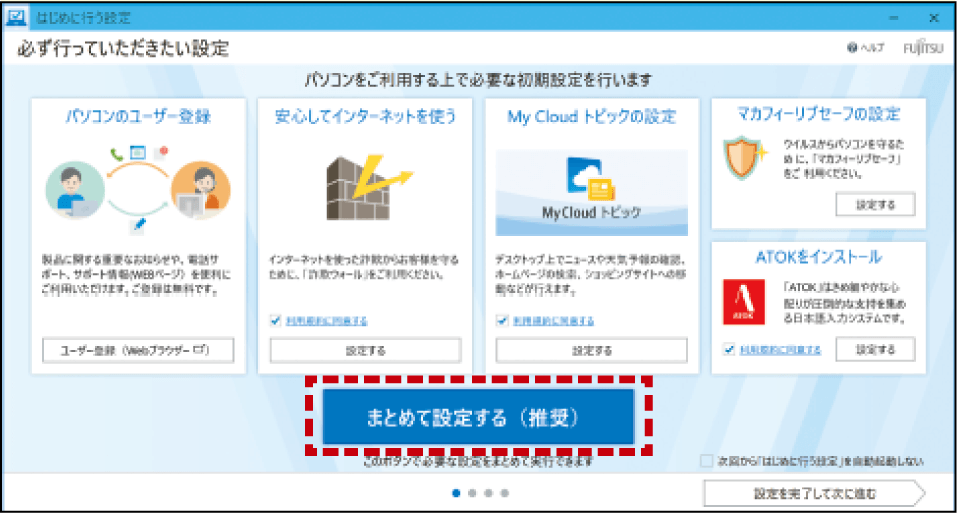
Task: Toggle terms agreement checkbox for safe internet
Action: coord(277,321)
